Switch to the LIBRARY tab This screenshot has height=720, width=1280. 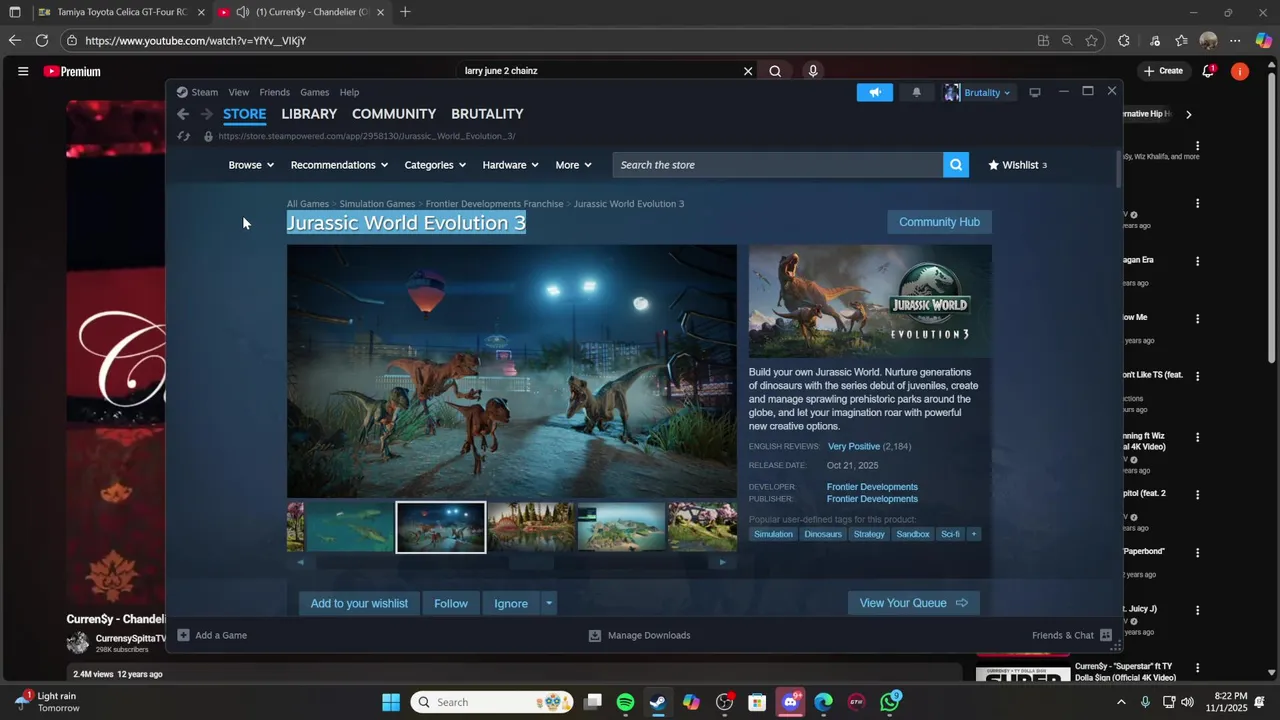pos(309,114)
